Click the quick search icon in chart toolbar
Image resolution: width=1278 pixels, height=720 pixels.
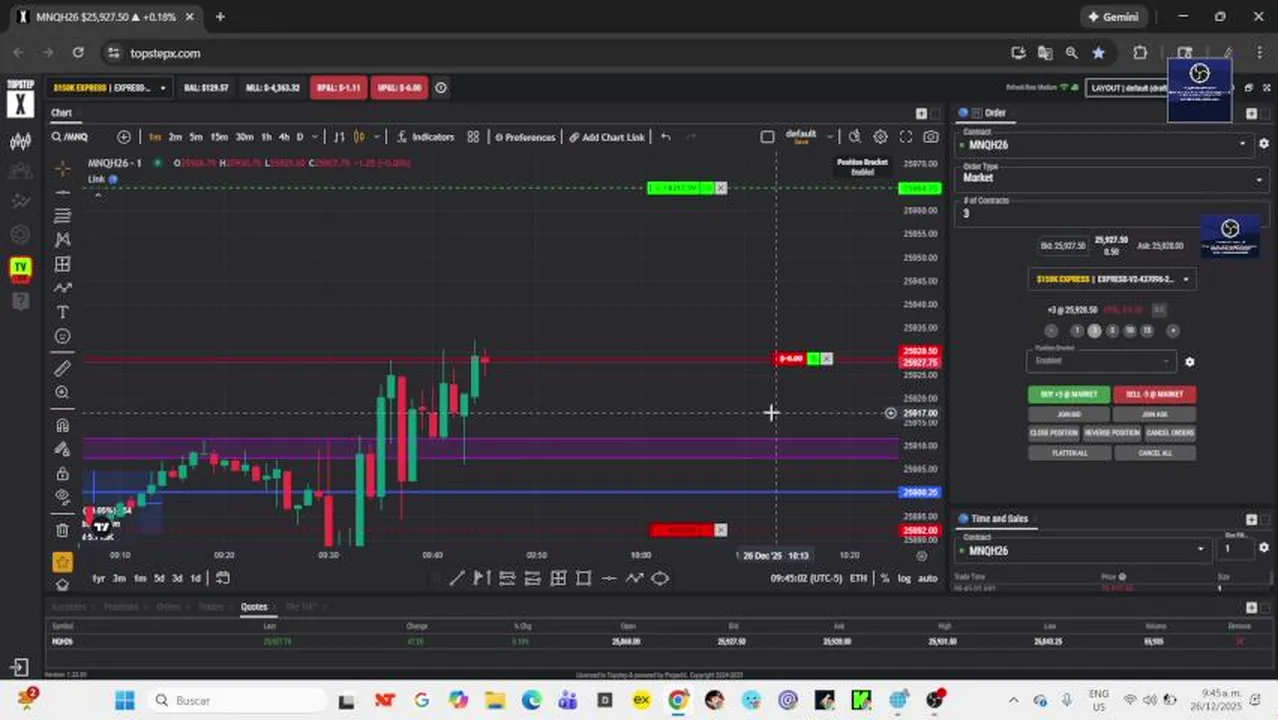coord(855,137)
